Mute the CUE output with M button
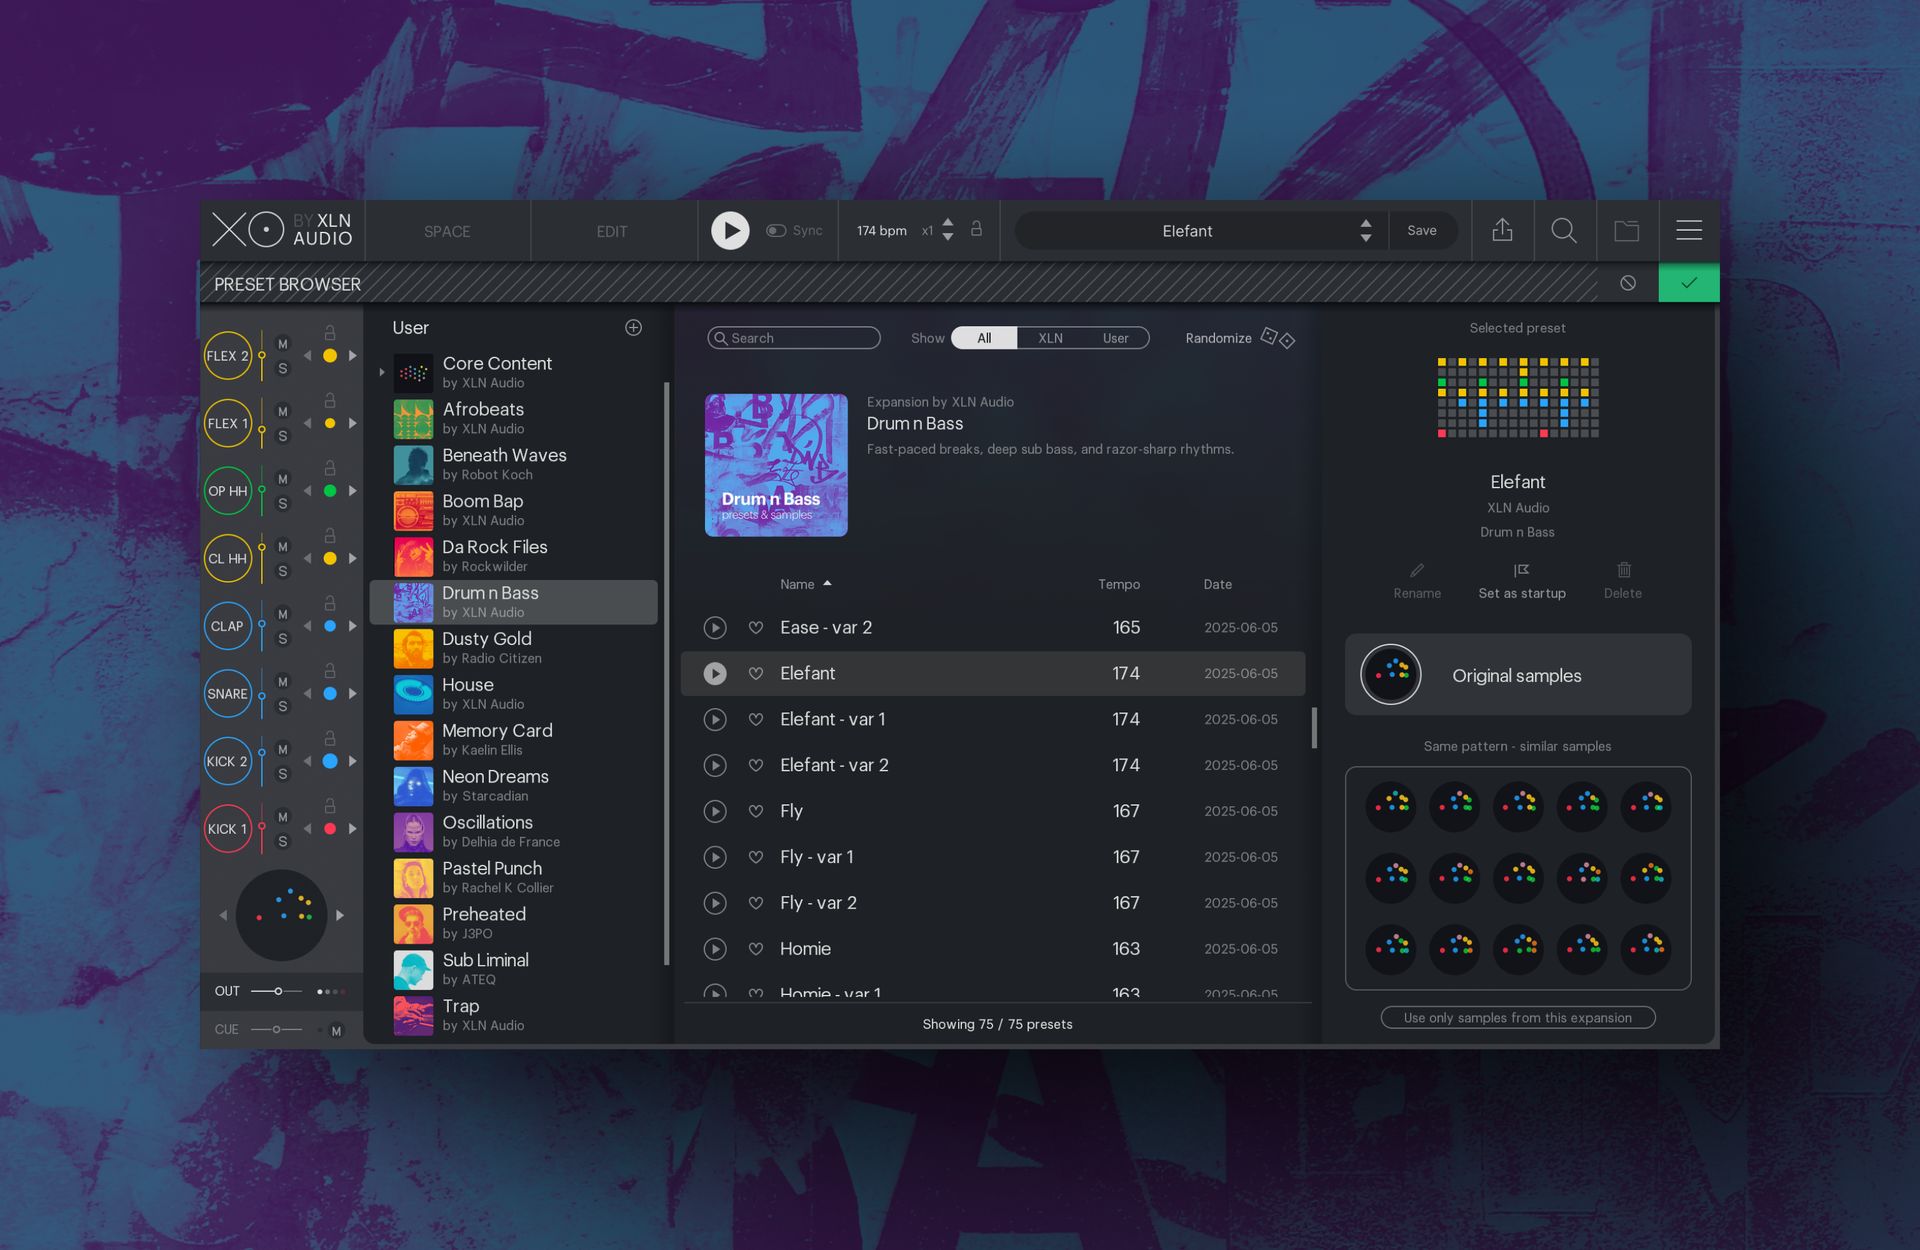 pyautogui.click(x=336, y=1031)
